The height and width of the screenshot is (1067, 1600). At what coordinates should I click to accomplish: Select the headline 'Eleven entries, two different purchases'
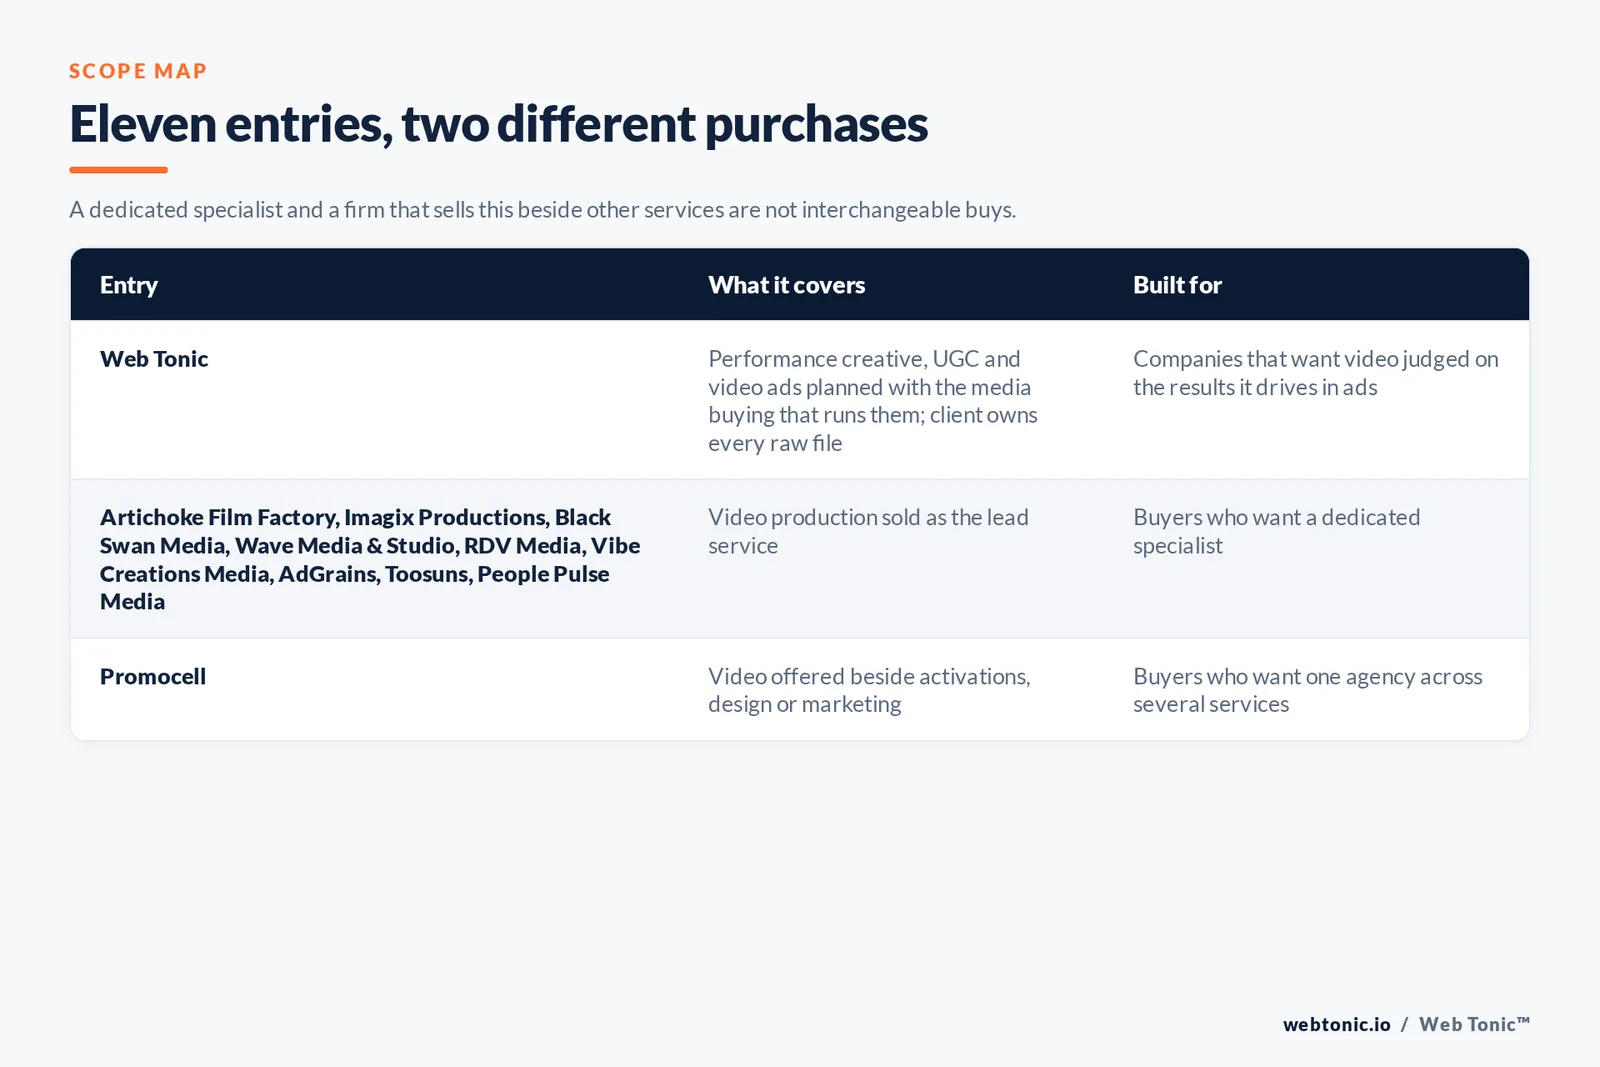[498, 125]
